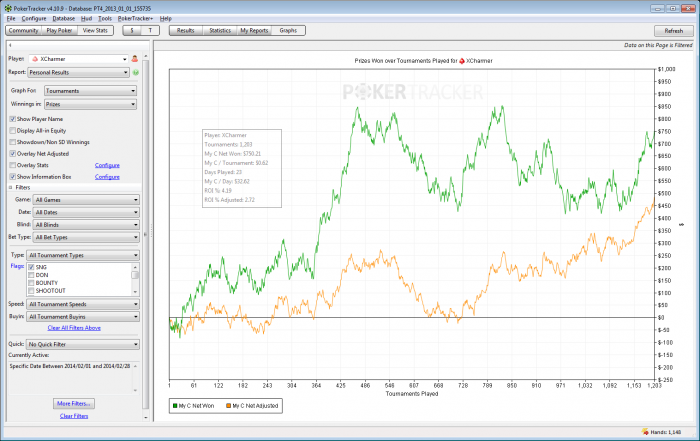
Task: Enable Showdown/Non SD Winnings checkbox
Action: (x=12, y=142)
